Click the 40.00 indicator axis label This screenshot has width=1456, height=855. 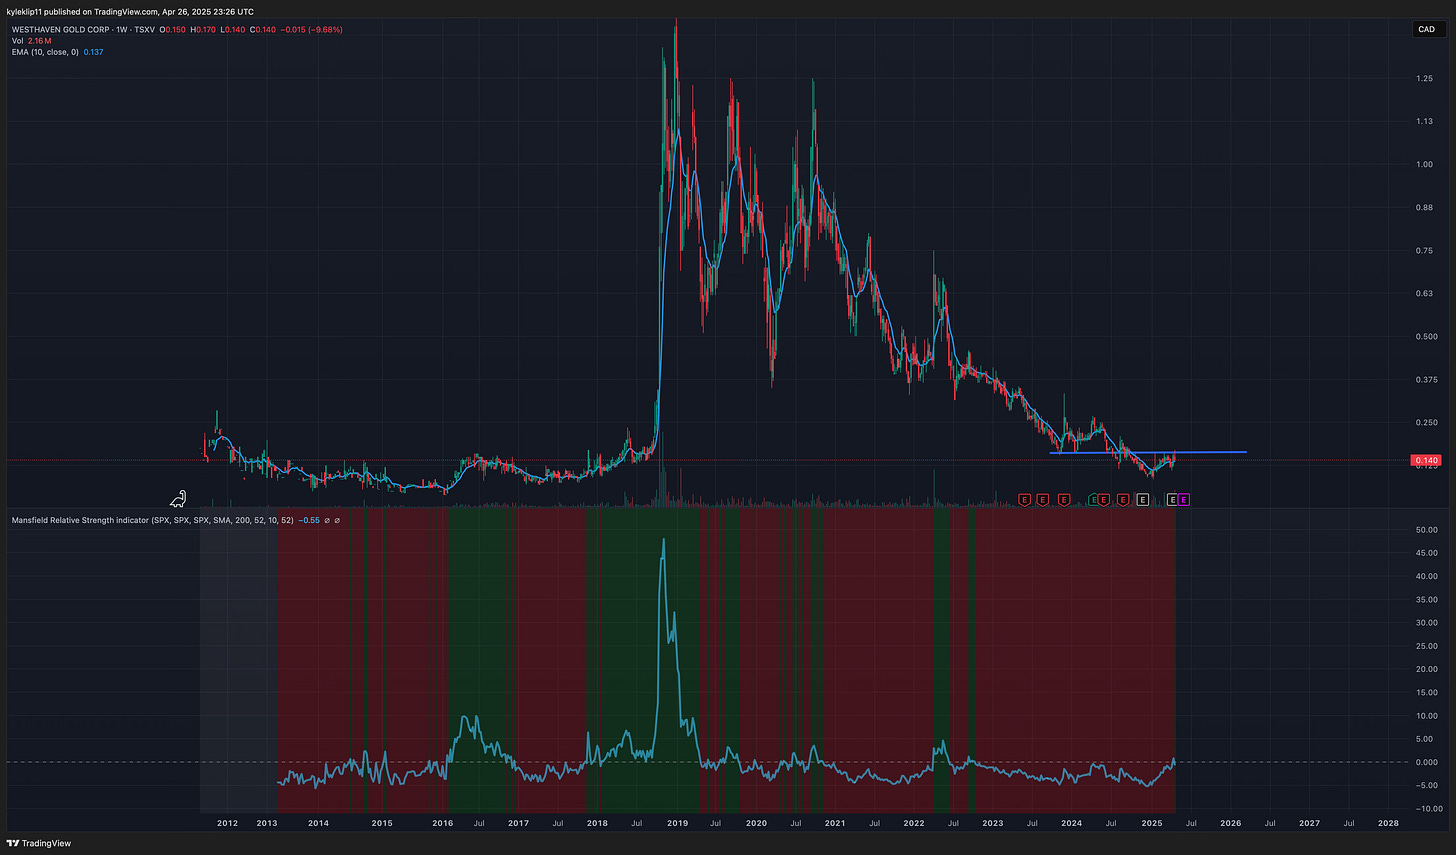(1427, 576)
